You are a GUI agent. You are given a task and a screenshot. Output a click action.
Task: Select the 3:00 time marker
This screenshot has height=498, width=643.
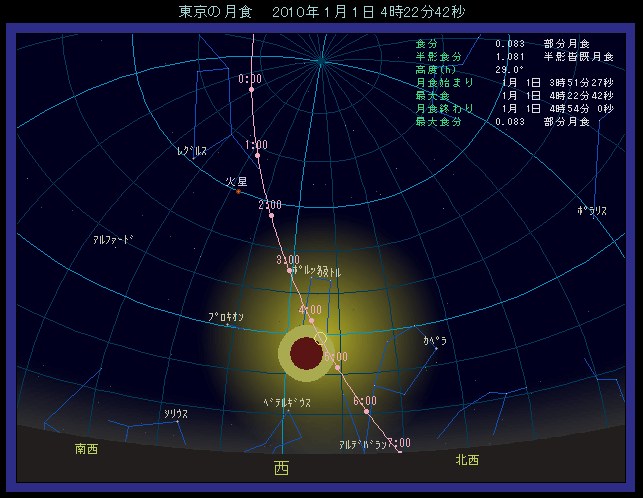(289, 270)
